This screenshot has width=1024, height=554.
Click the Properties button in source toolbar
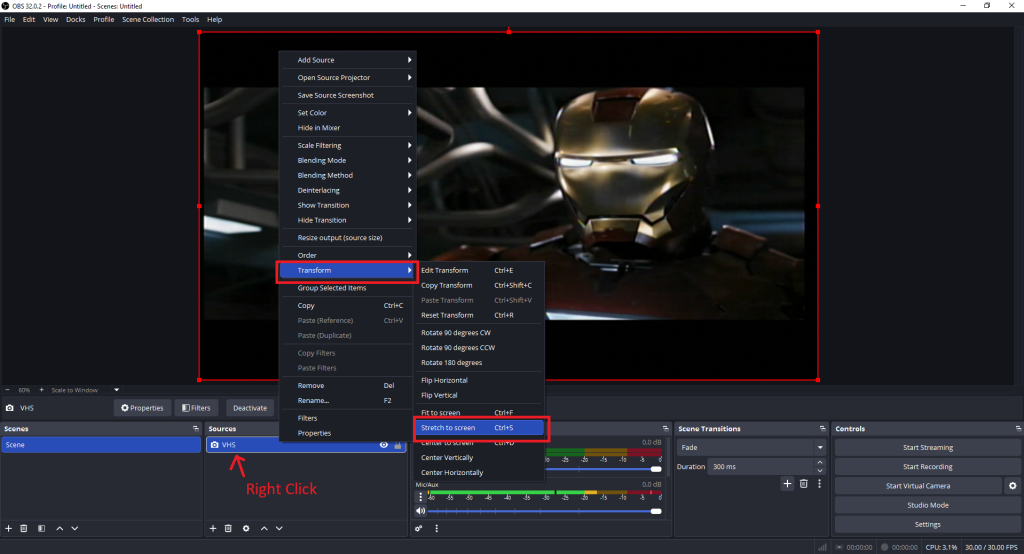click(142, 408)
